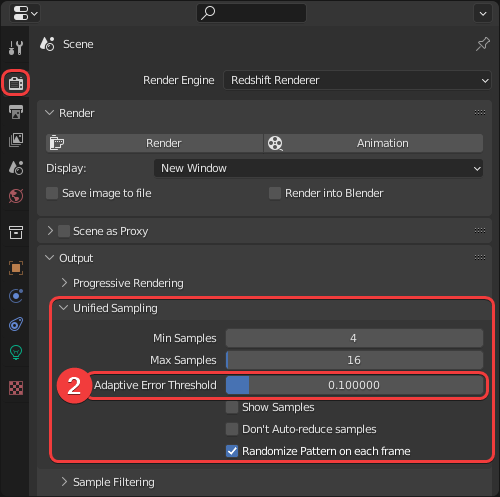The width and height of the screenshot is (500, 497).
Task: Open the View Layer properties tab
Action: [x=16, y=140]
